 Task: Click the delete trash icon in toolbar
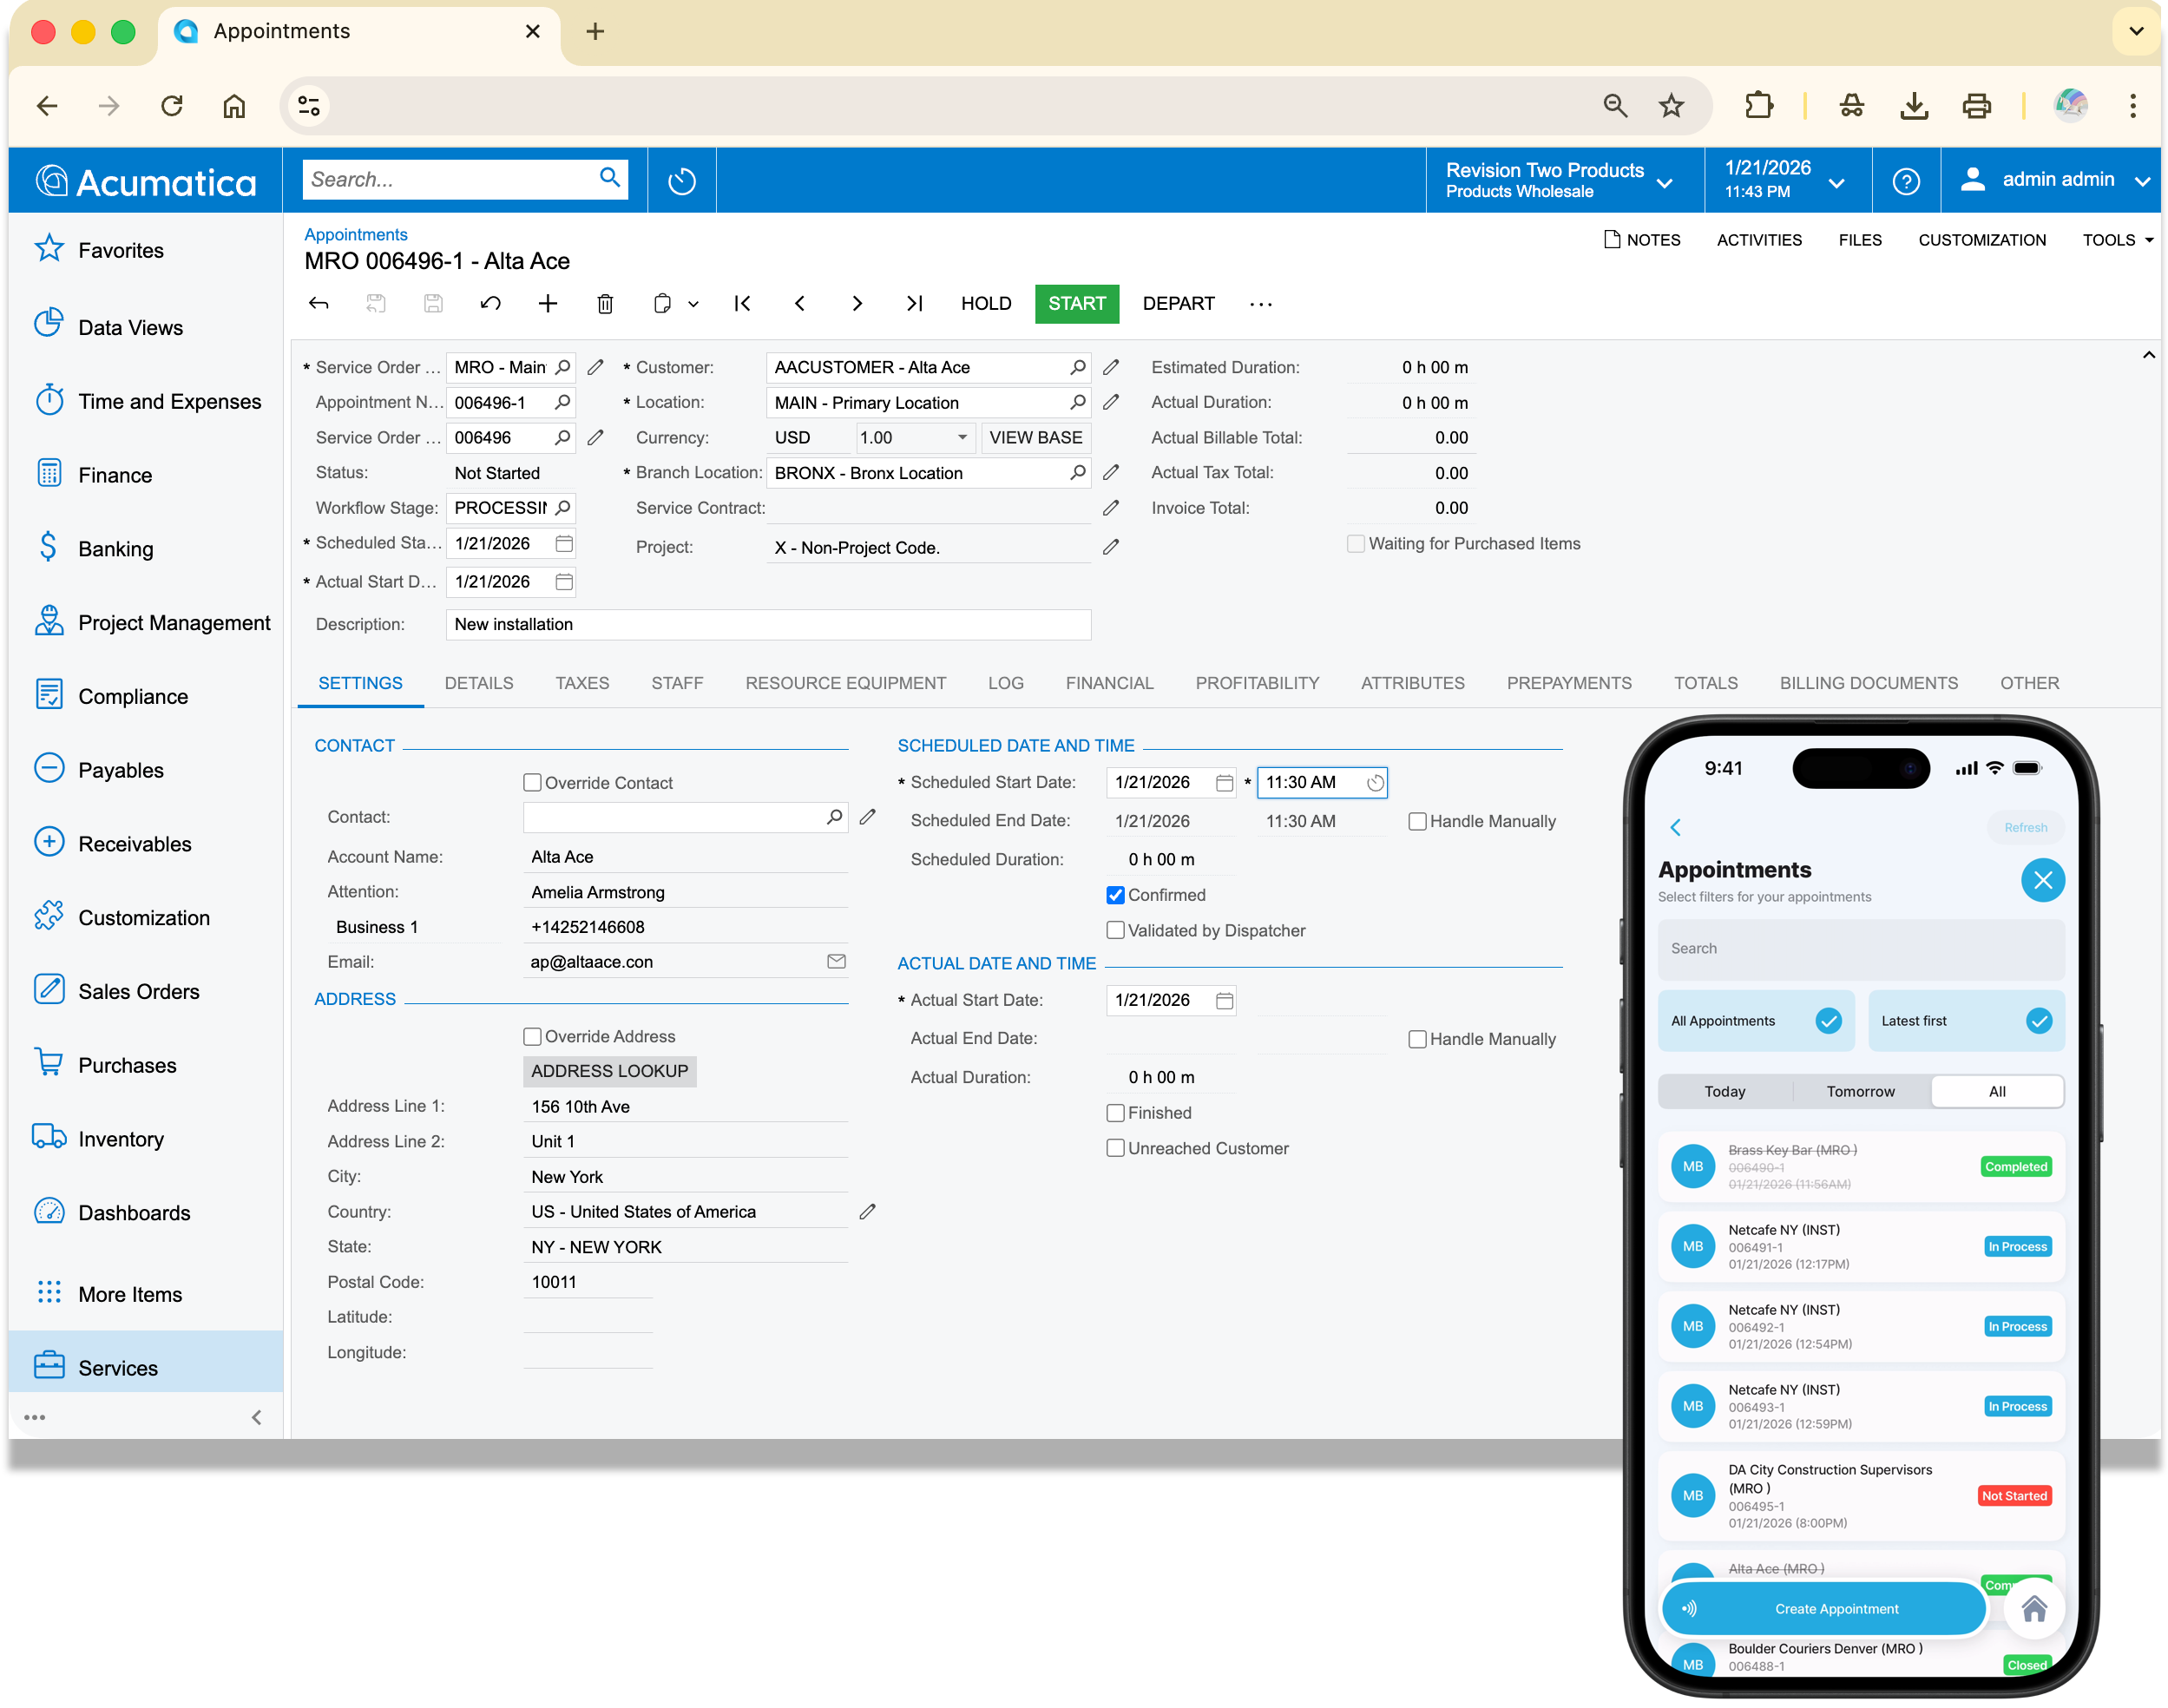pyautogui.click(x=605, y=304)
